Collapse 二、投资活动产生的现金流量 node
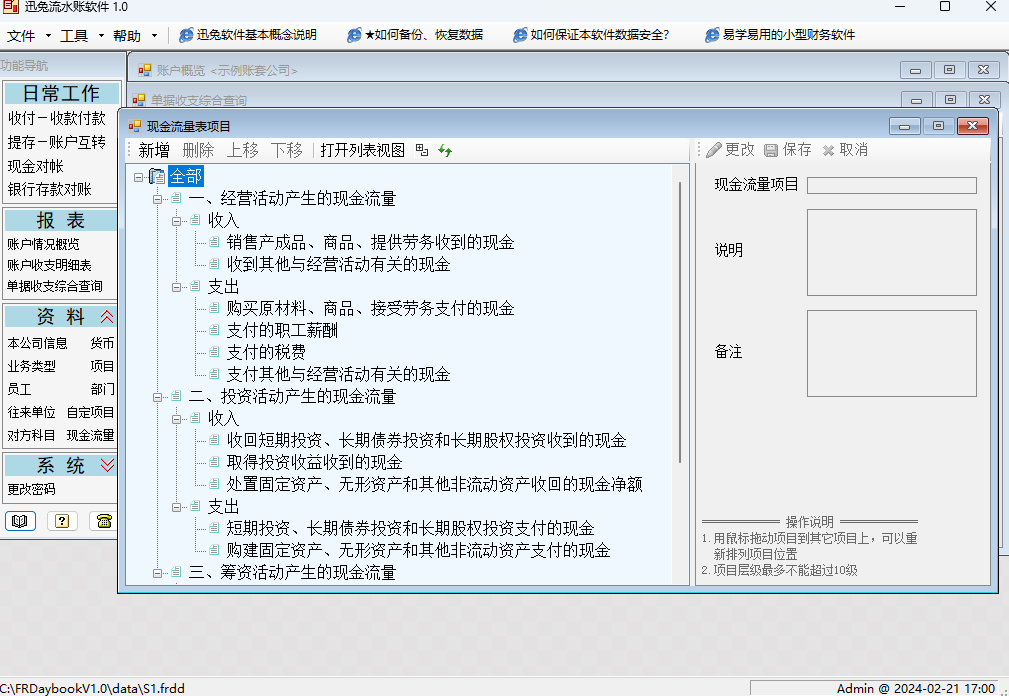Screen dimensions: 1009x696 pyautogui.click(x=158, y=397)
